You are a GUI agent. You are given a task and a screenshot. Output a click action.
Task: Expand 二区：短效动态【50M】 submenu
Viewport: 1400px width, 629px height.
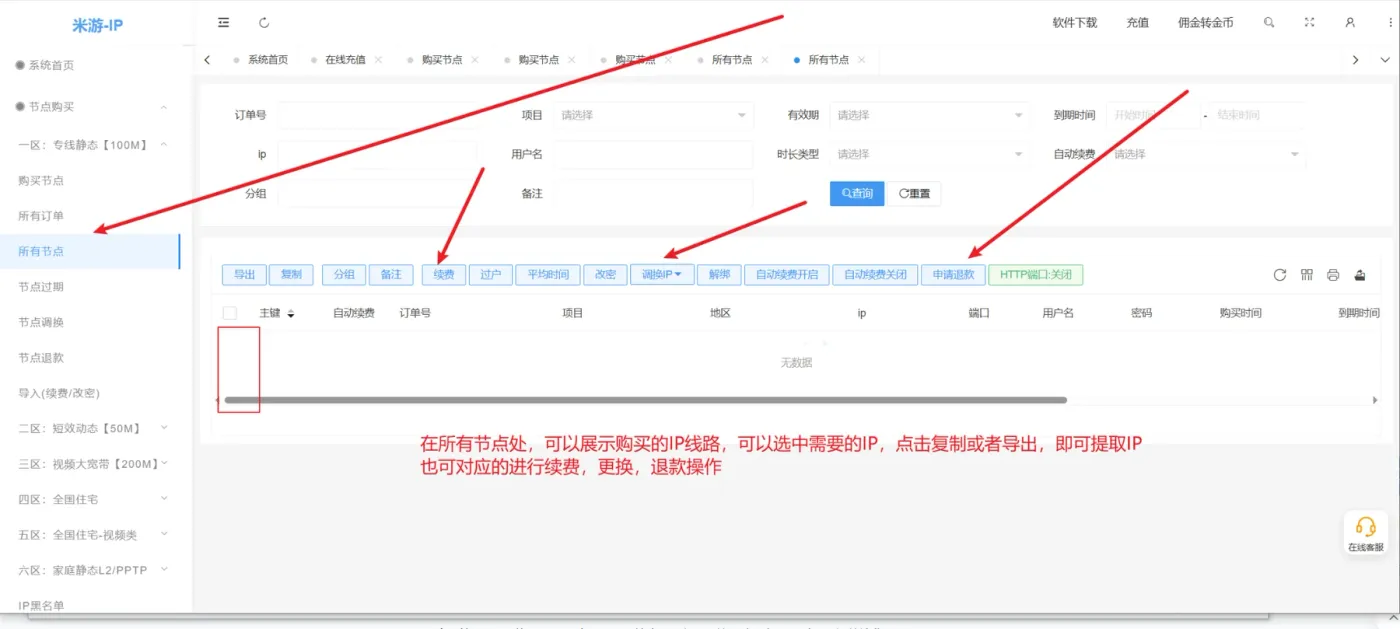(164, 428)
